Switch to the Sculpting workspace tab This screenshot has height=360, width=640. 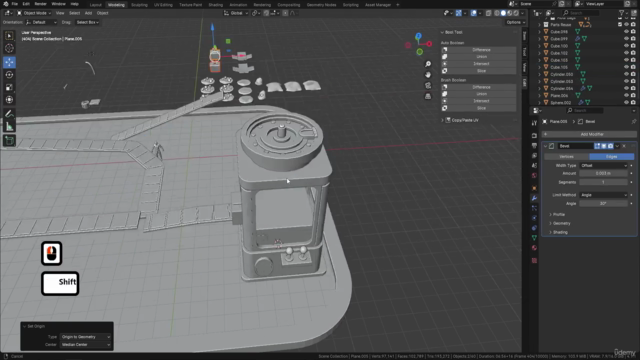click(x=139, y=5)
